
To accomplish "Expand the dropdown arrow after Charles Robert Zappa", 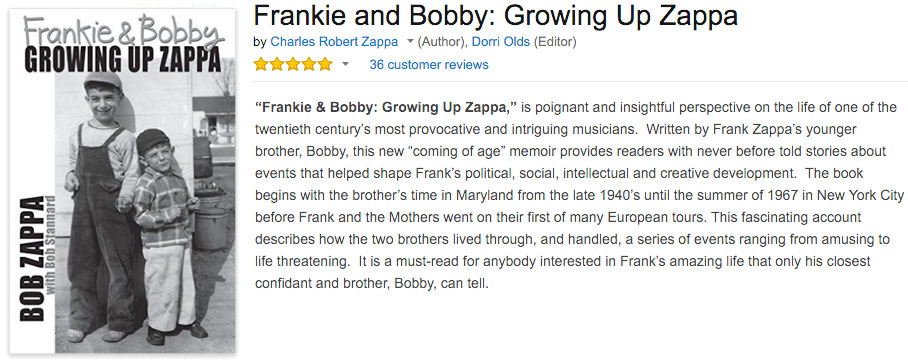I will (410, 42).
